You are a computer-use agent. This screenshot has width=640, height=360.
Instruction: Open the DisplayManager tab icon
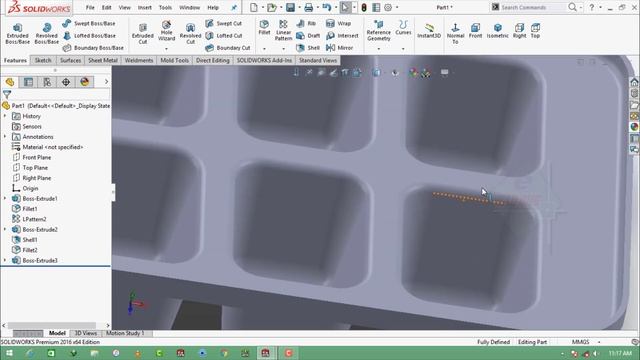84,82
